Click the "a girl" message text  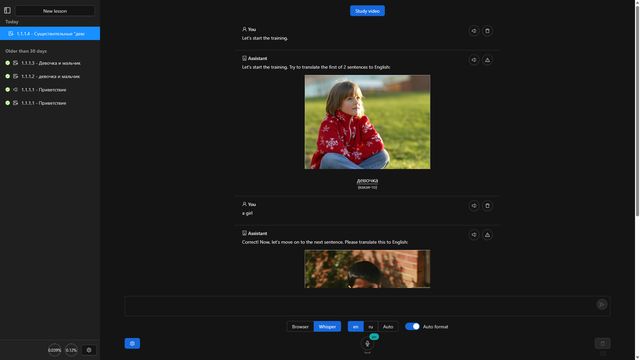tap(247, 213)
